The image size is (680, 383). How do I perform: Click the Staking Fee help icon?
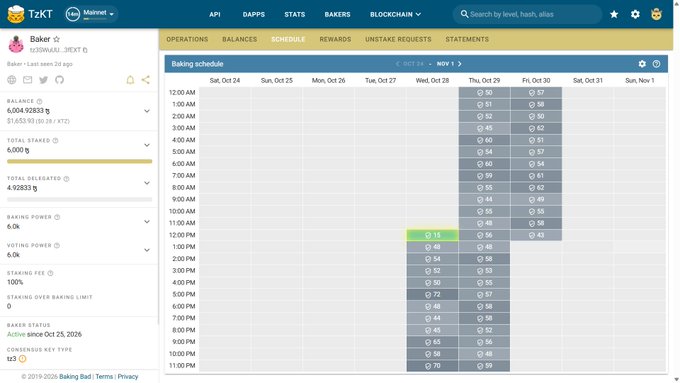pos(50,273)
